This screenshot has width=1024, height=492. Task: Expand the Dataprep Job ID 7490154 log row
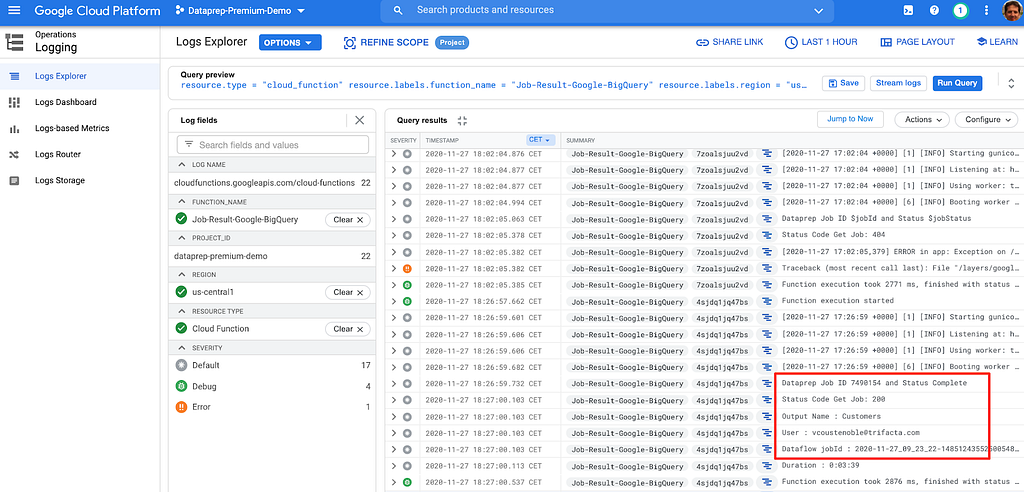[394, 383]
